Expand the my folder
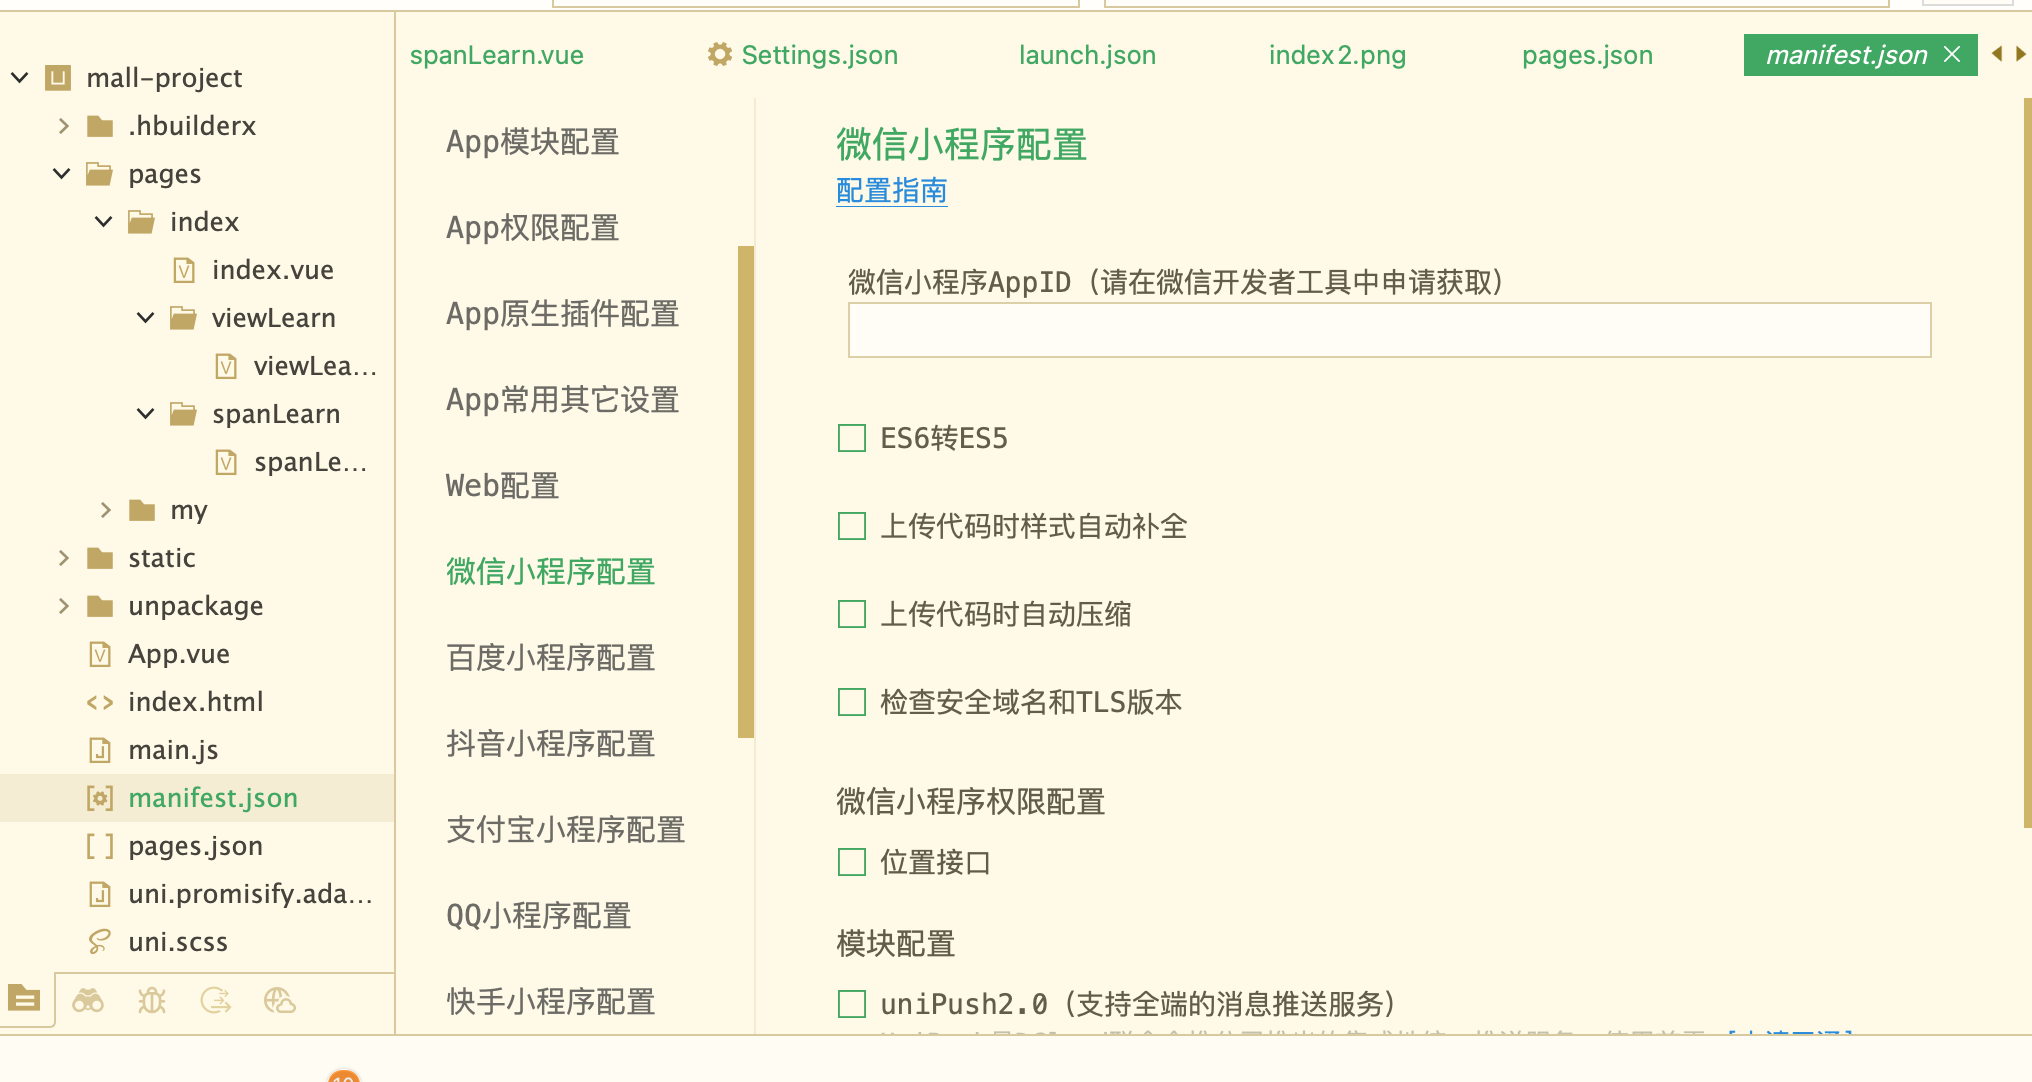Viewport: 2032px width, 1082px height. click(106, 510)
